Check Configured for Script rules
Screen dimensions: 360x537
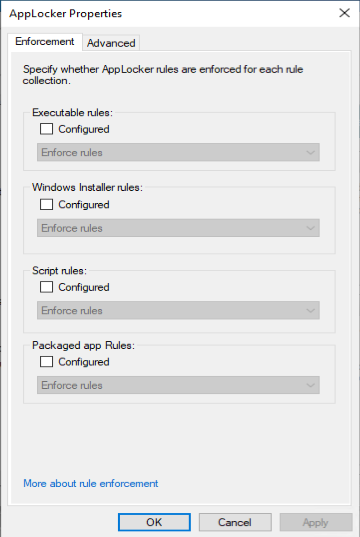tap(47, 287)
